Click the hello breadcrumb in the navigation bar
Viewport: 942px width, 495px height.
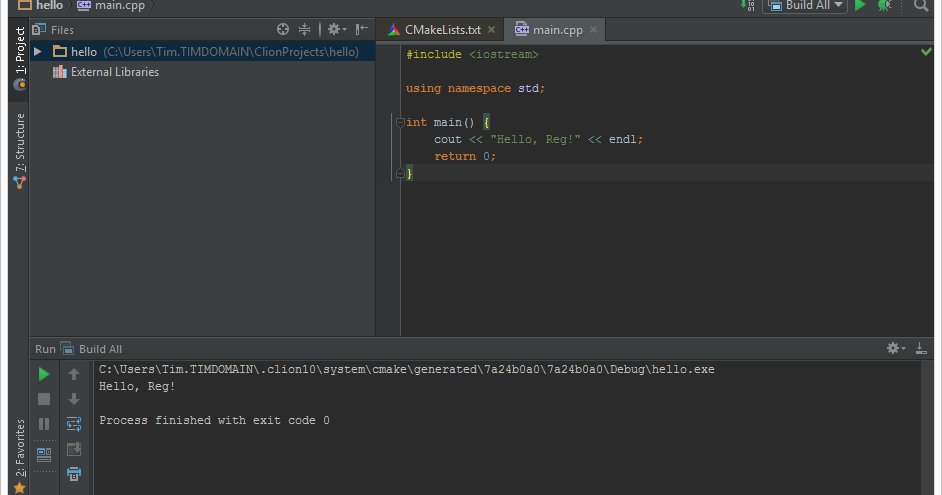tap(41, 5)
